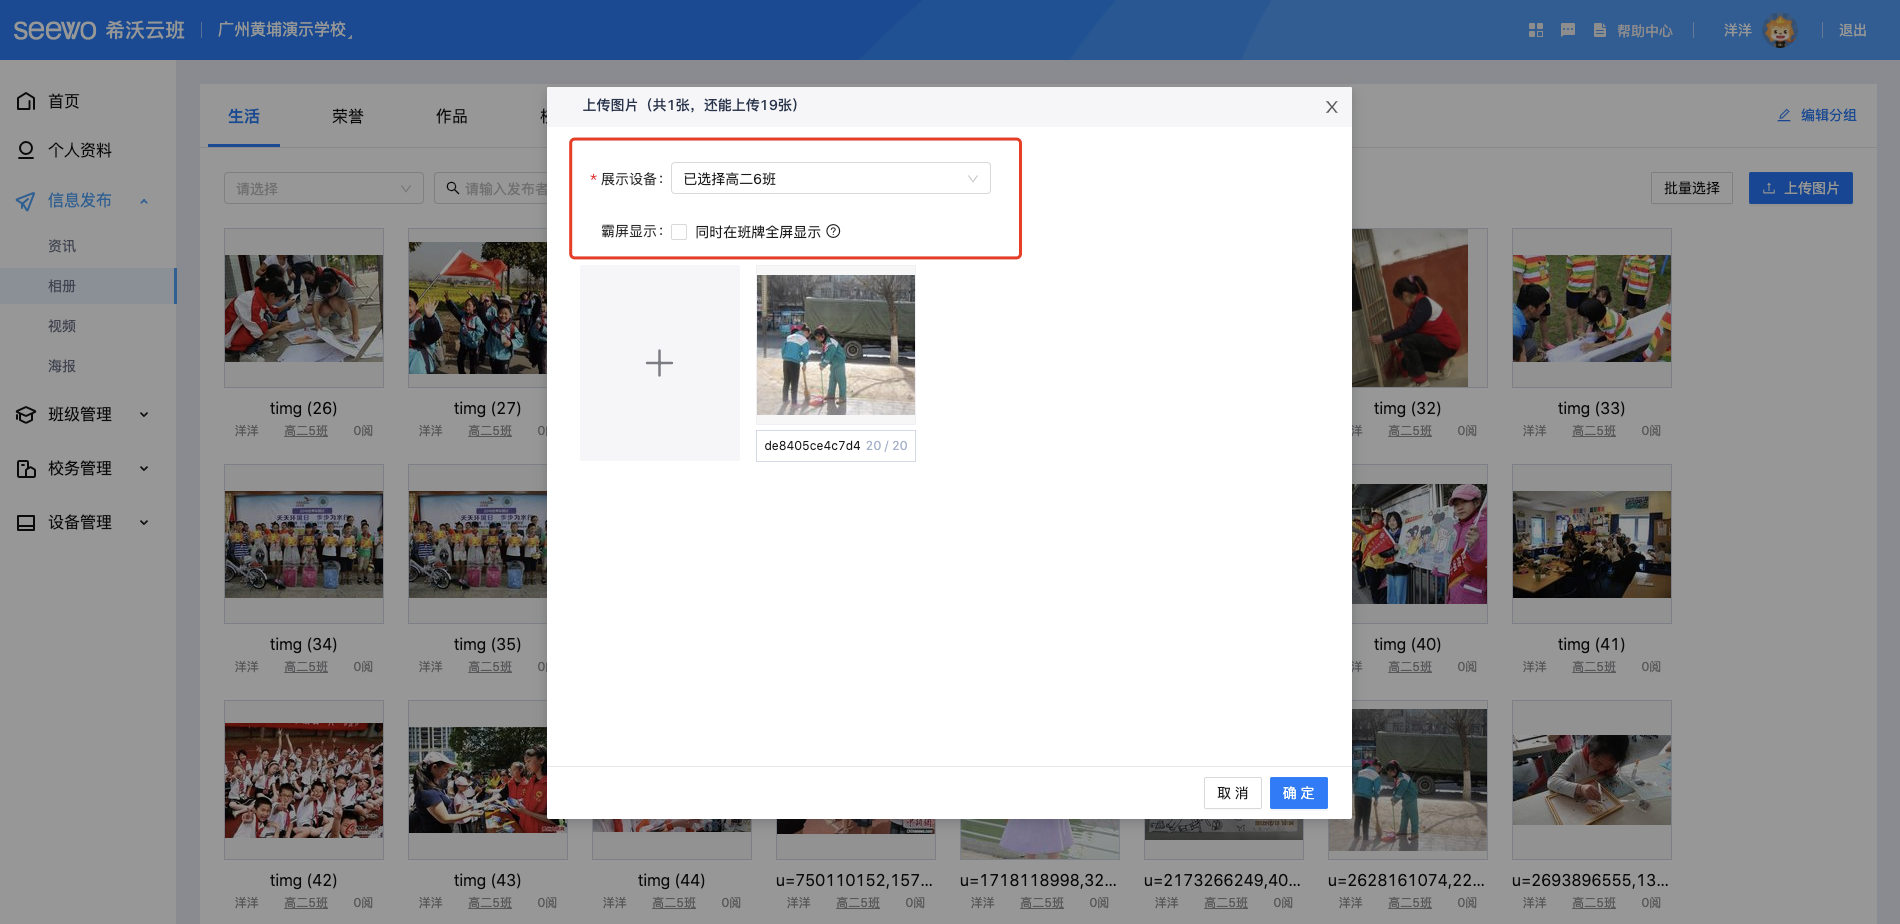Click the 编辑分组 pencil icon
Screen dimensions: 1900x924
coord(1783,115)
